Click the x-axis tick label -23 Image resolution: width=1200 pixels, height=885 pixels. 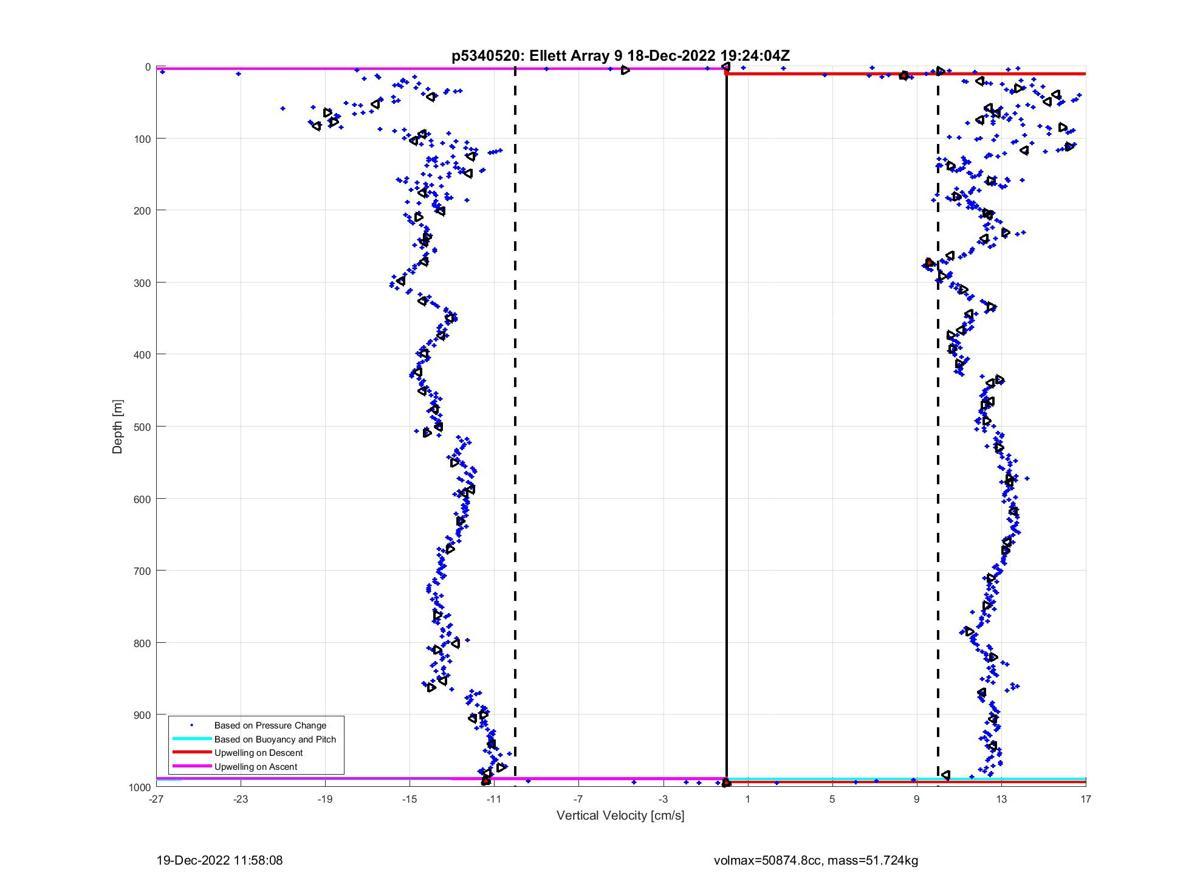[240, 799]
